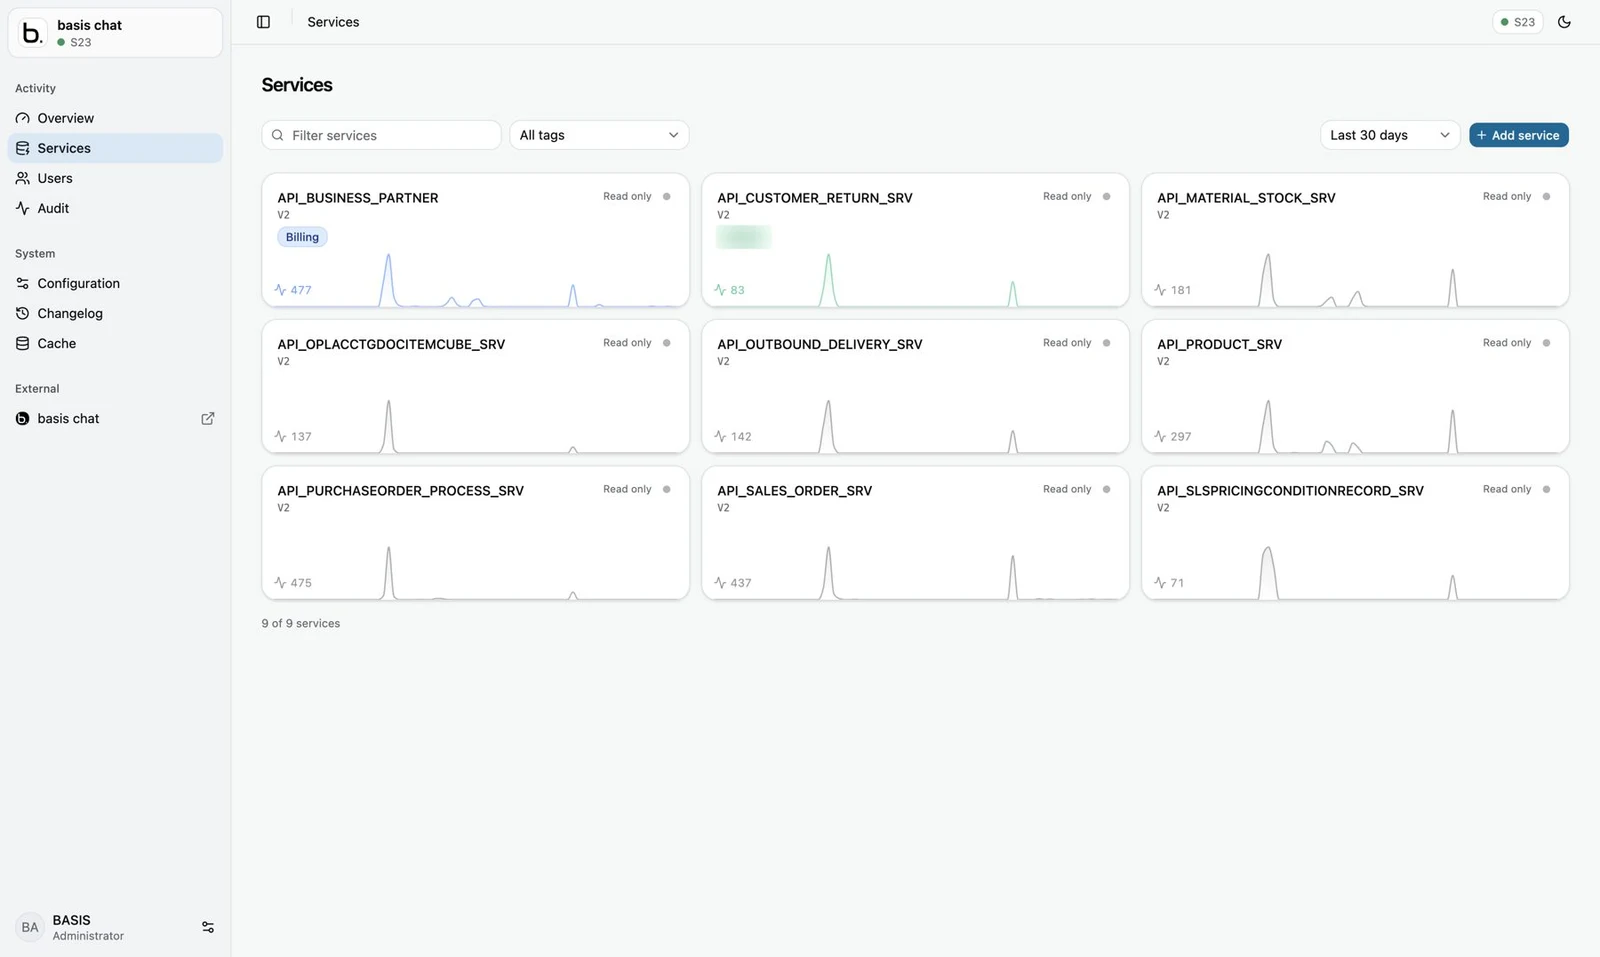Click the Read only label on API_OUTBOUND_DELIVERY_SRV
Viewport: 1600px width, 957px height.
tap(1067, 343)
